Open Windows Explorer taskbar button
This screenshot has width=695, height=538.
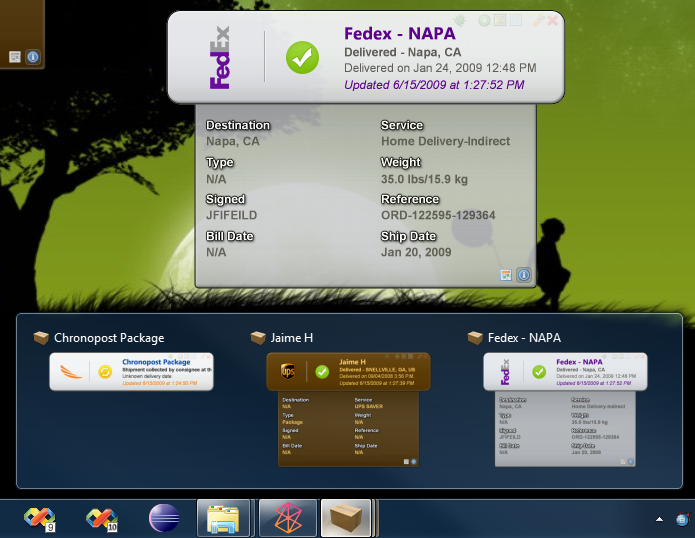(224, 518)
